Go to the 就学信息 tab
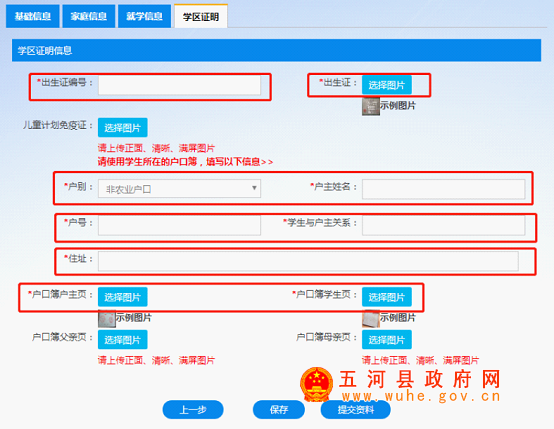Screen dimensions: 554x429 [x=144, y=16]
